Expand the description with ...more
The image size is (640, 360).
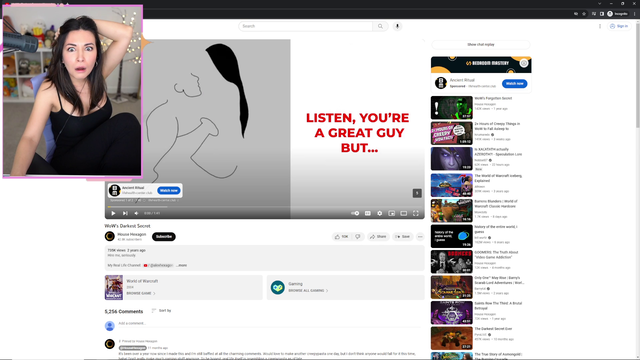[182, 265]
